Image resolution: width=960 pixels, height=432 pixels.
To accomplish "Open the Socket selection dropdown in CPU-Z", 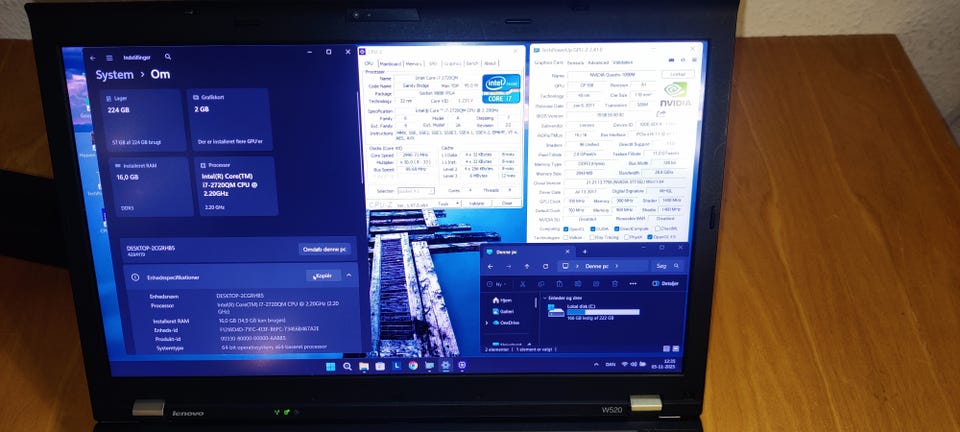I will click(x=416, y=191).
